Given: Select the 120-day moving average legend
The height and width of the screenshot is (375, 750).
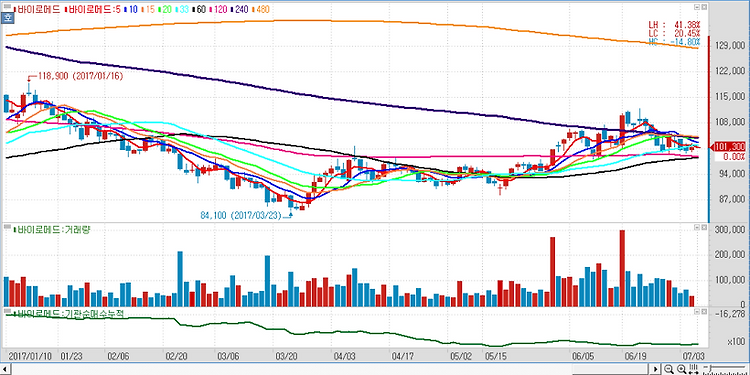Looking at the screenshot, I should click(x=218, y=9).
